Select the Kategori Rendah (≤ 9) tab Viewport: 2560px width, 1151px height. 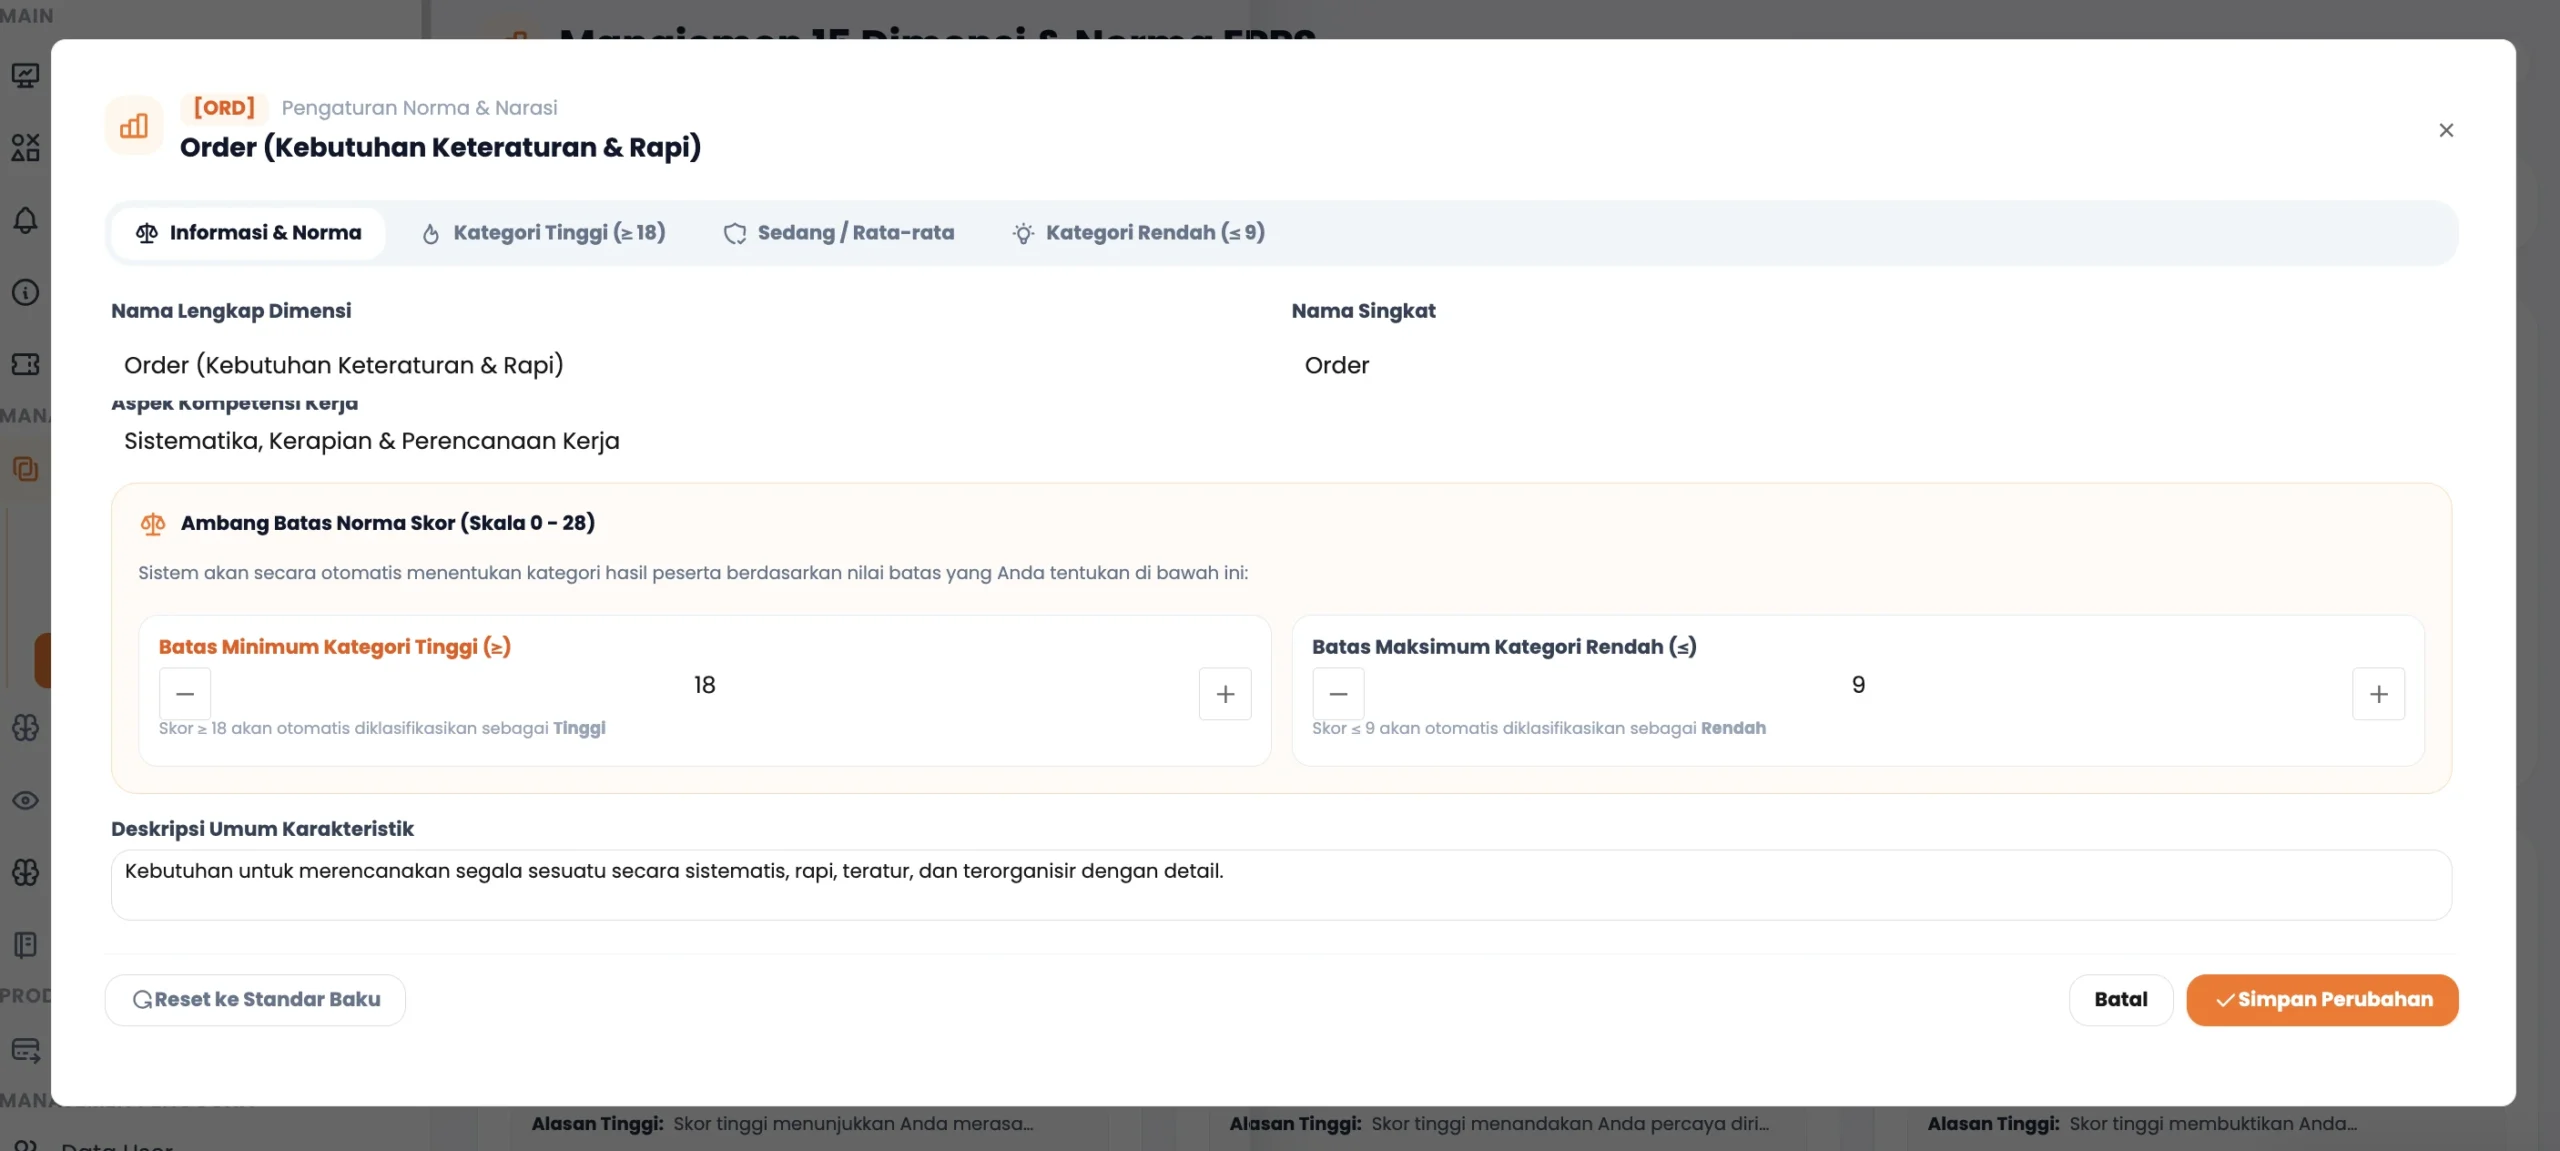click(x=1138, y=233)
